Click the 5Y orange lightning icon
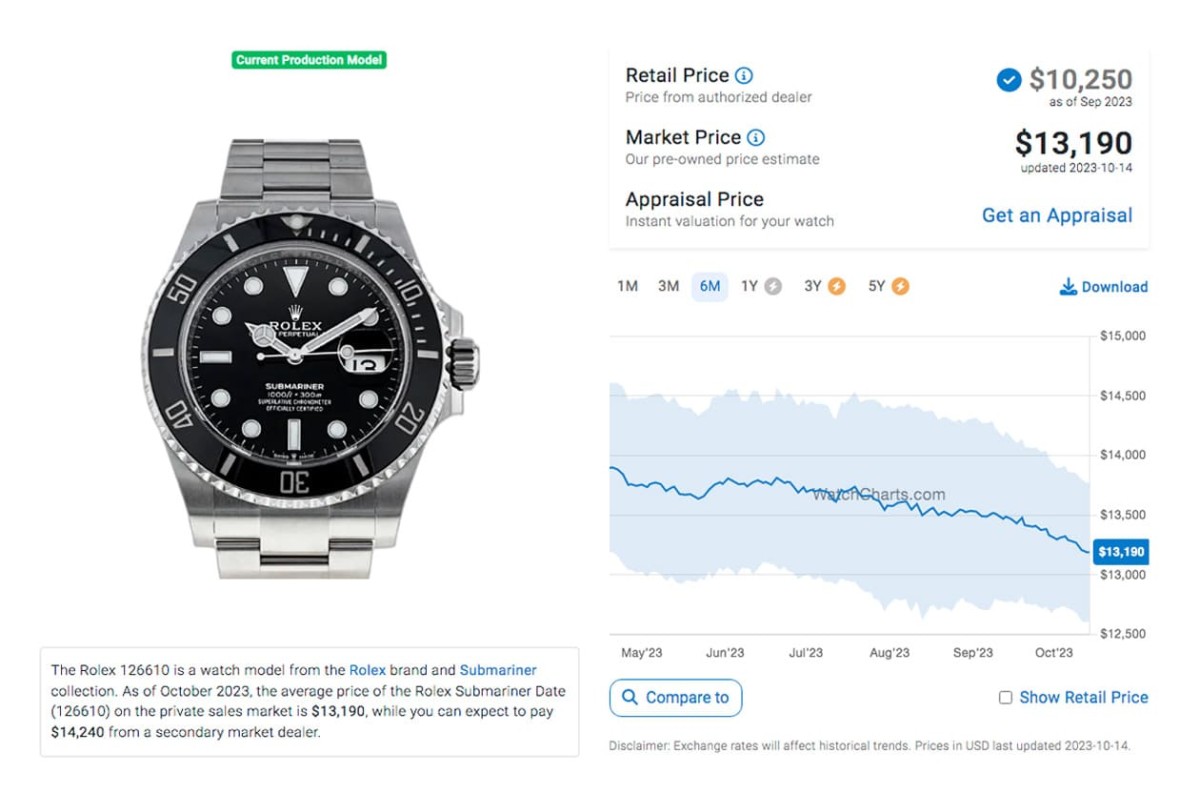The image size is (1200, 794). pyautogui.click(x=901, y=286)
